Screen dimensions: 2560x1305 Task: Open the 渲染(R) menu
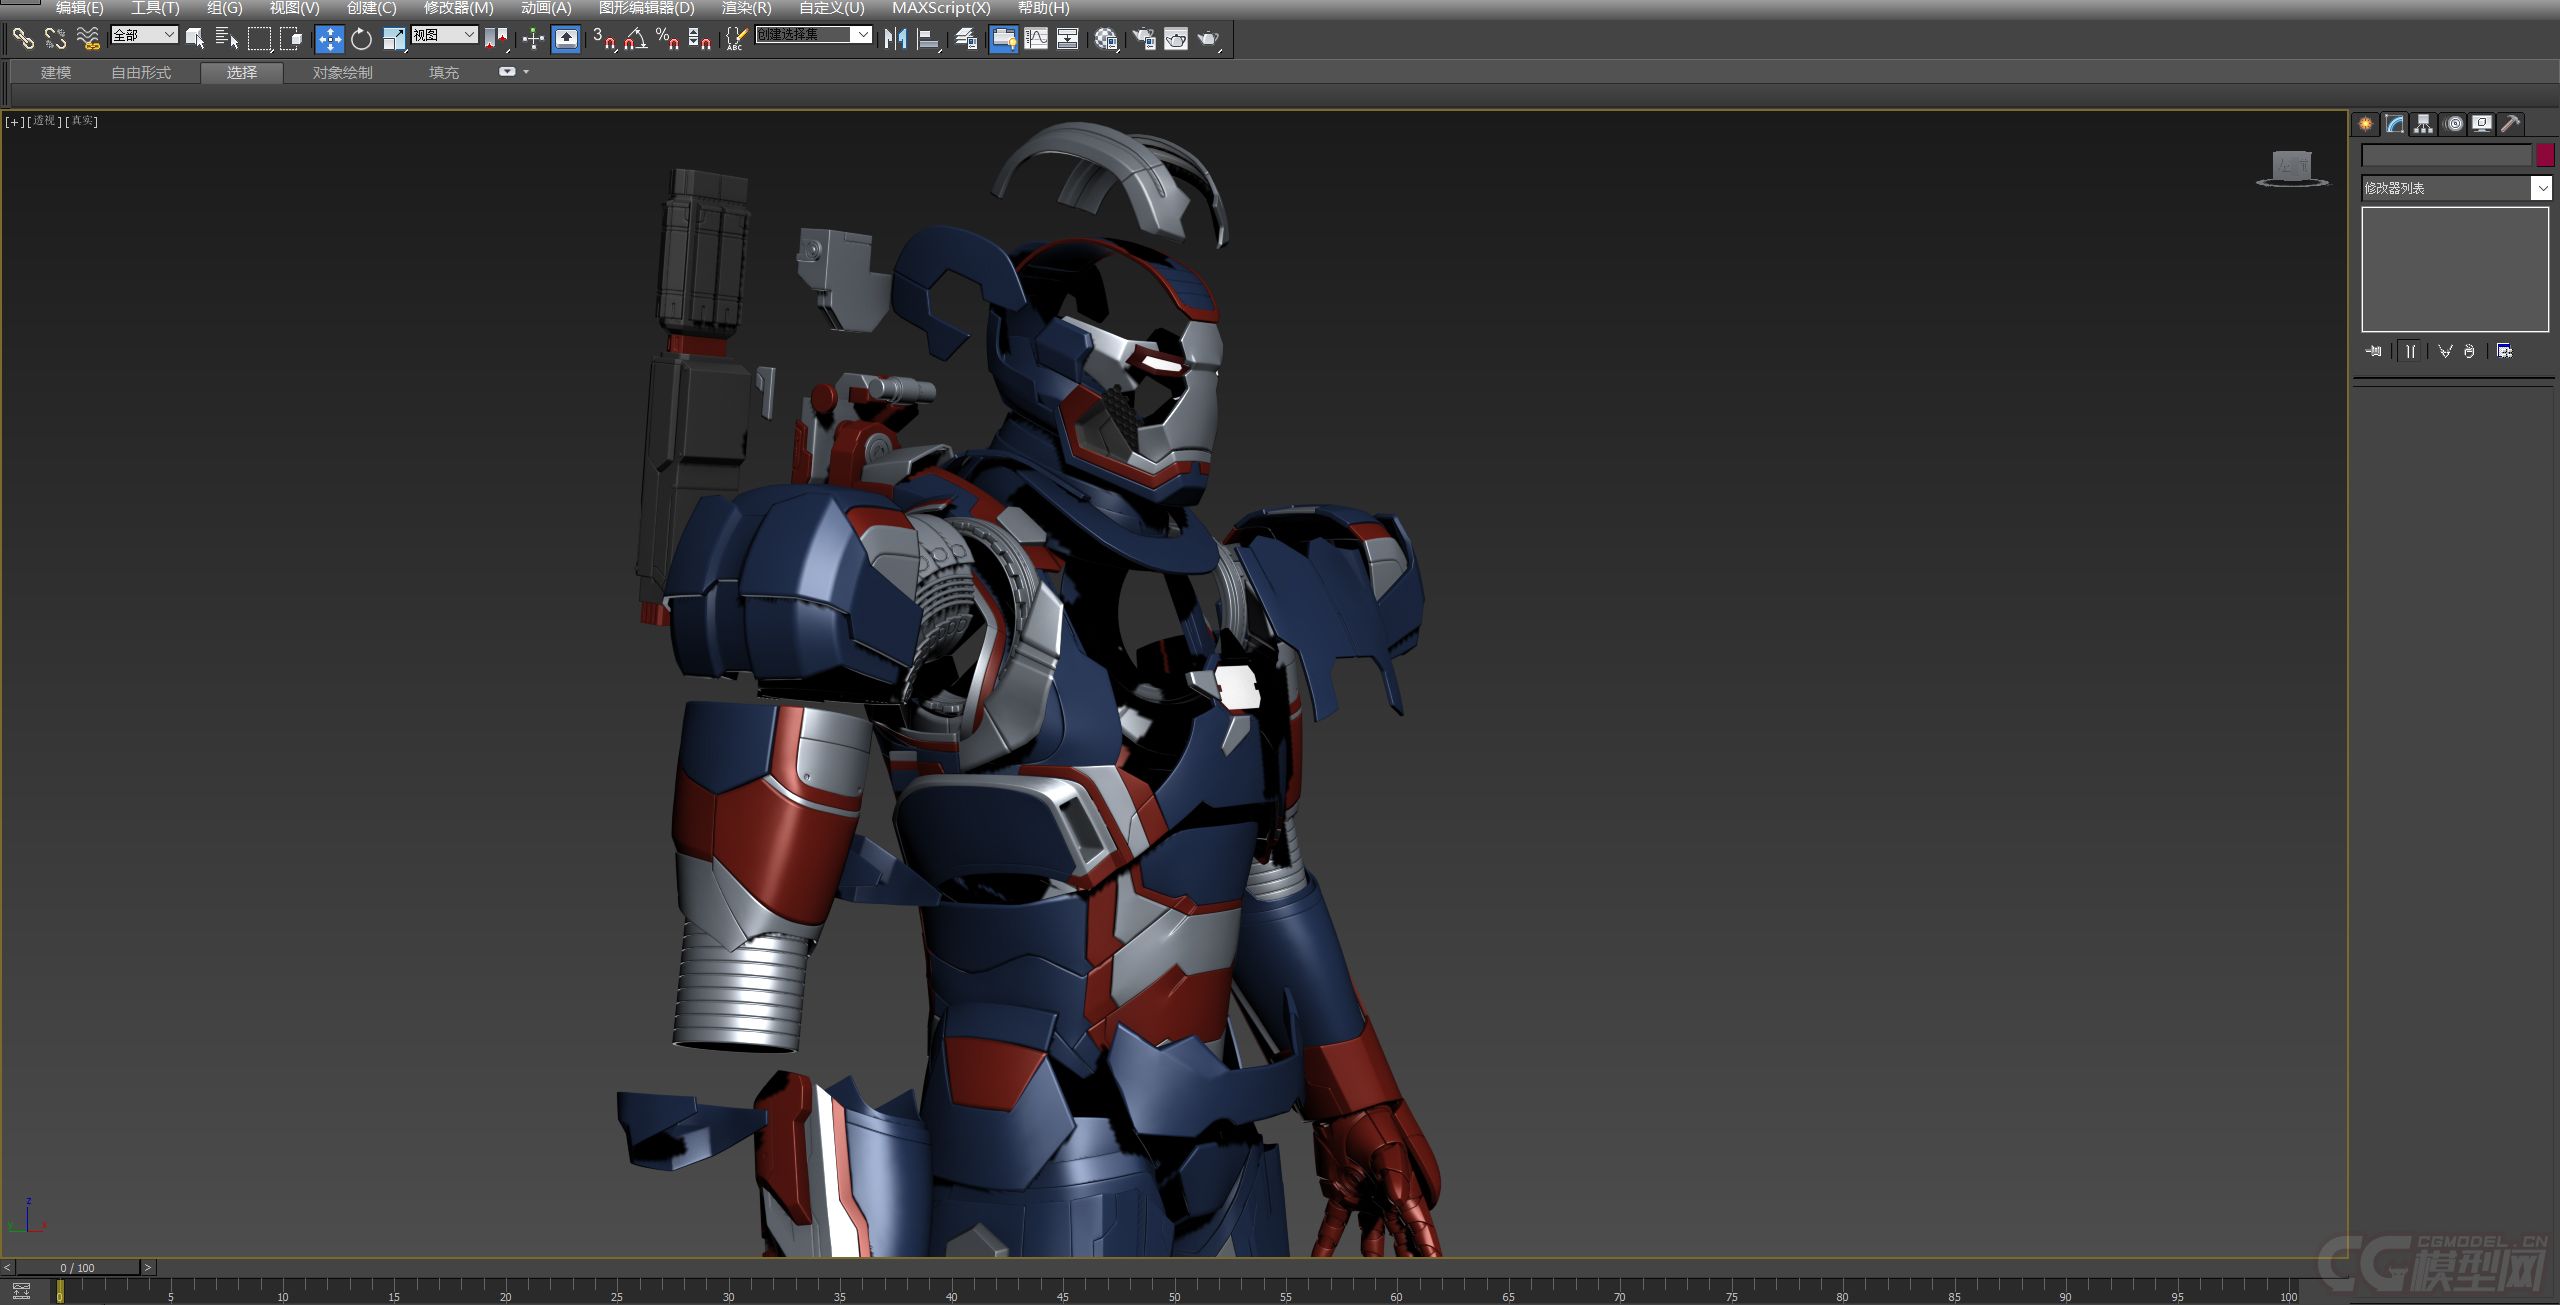click(747, 8)
